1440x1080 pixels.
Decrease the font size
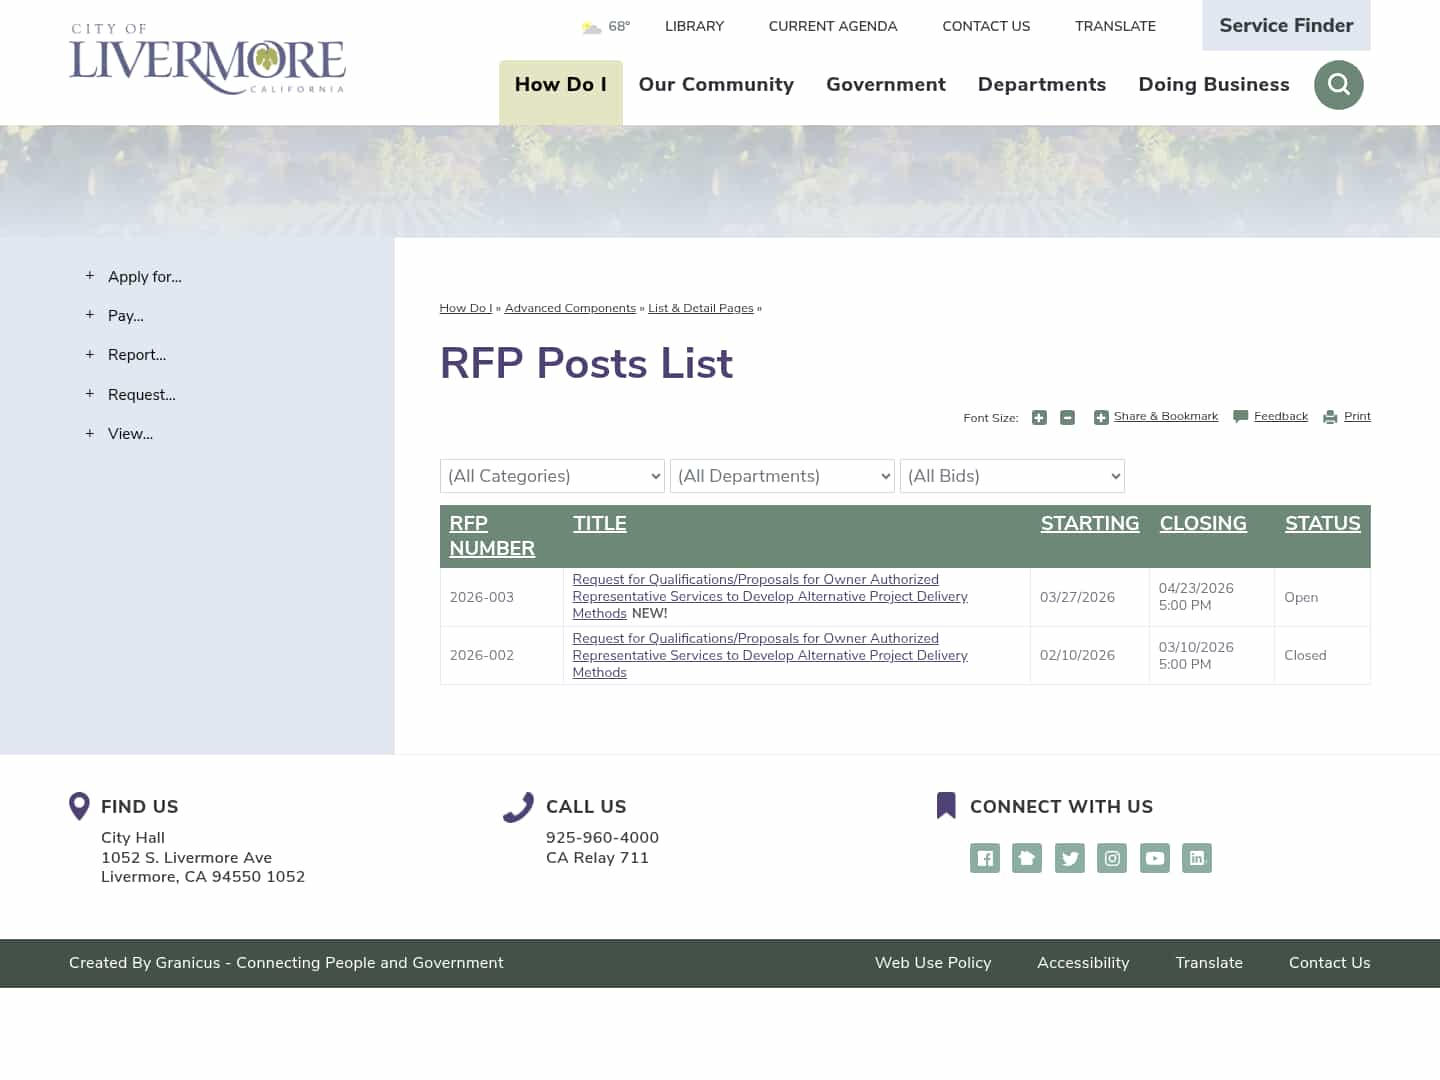1067,417
